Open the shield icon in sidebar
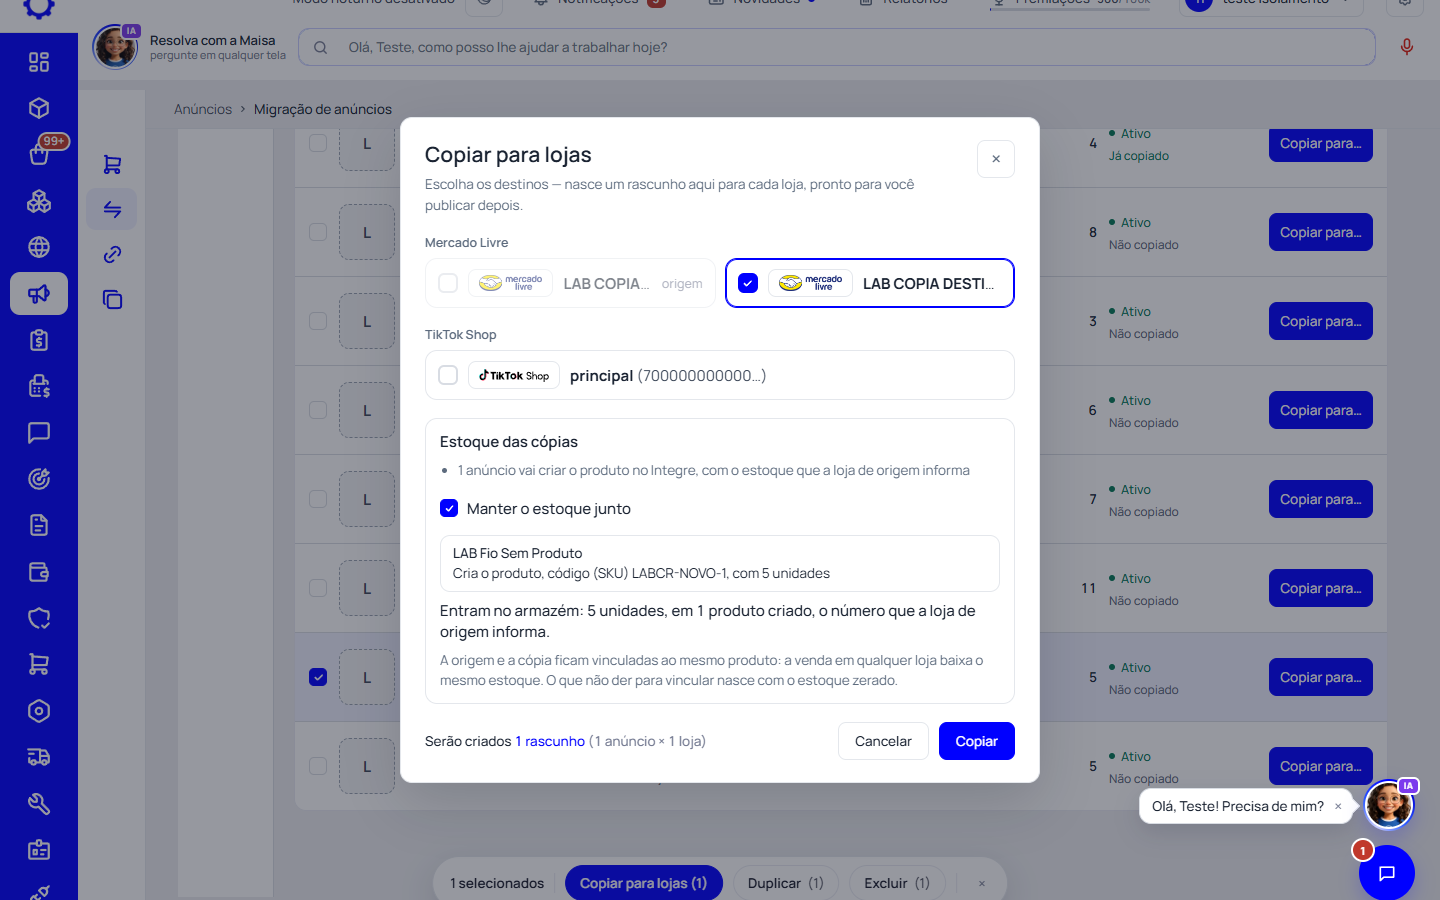The image size is (1440, 900). pyautogui.click(x=39, y=618)
